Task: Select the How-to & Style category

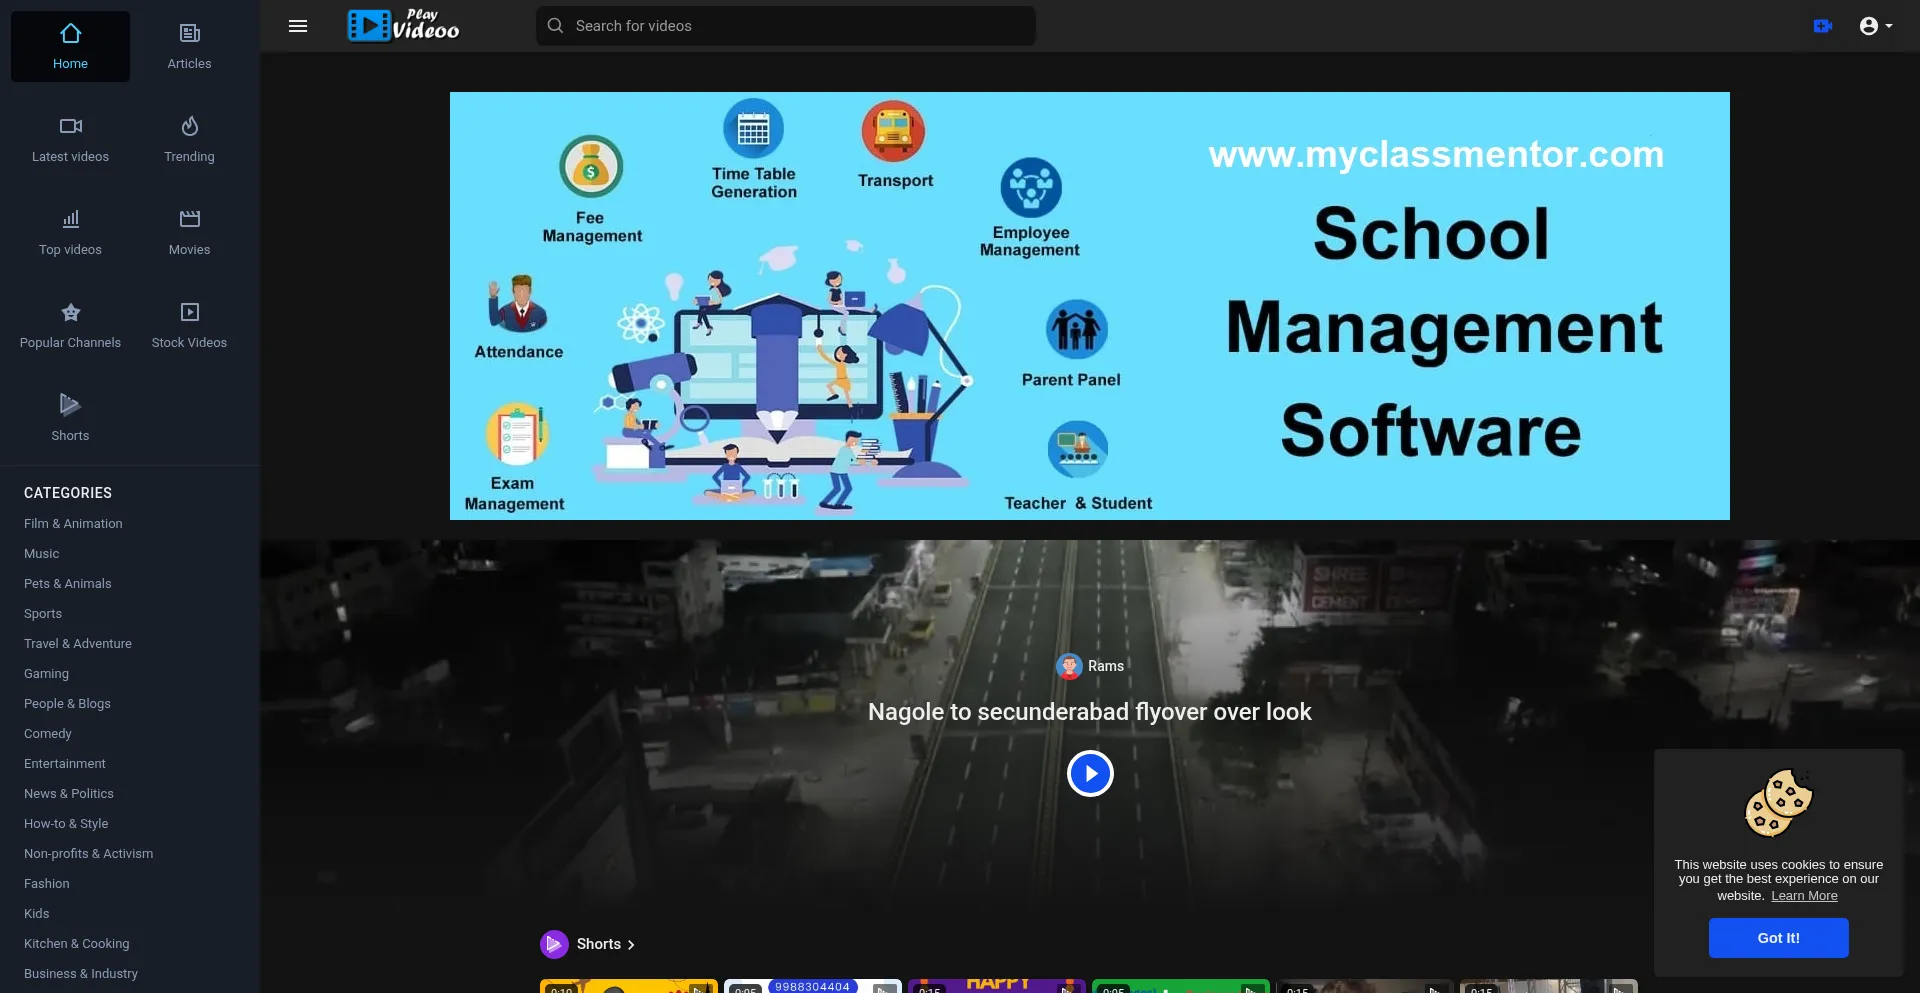Action: click(66, 824)
